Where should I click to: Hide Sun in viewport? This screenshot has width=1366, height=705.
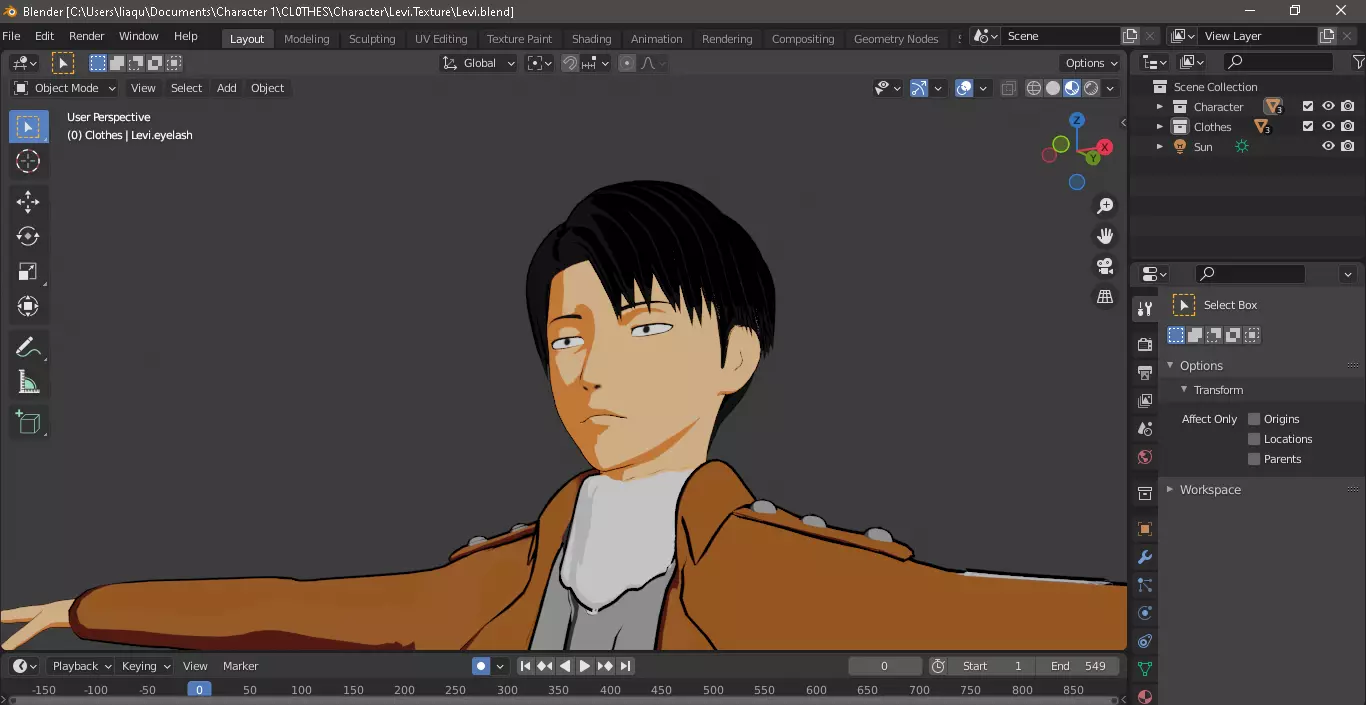pyautogui.click(x=1328, y=146)
